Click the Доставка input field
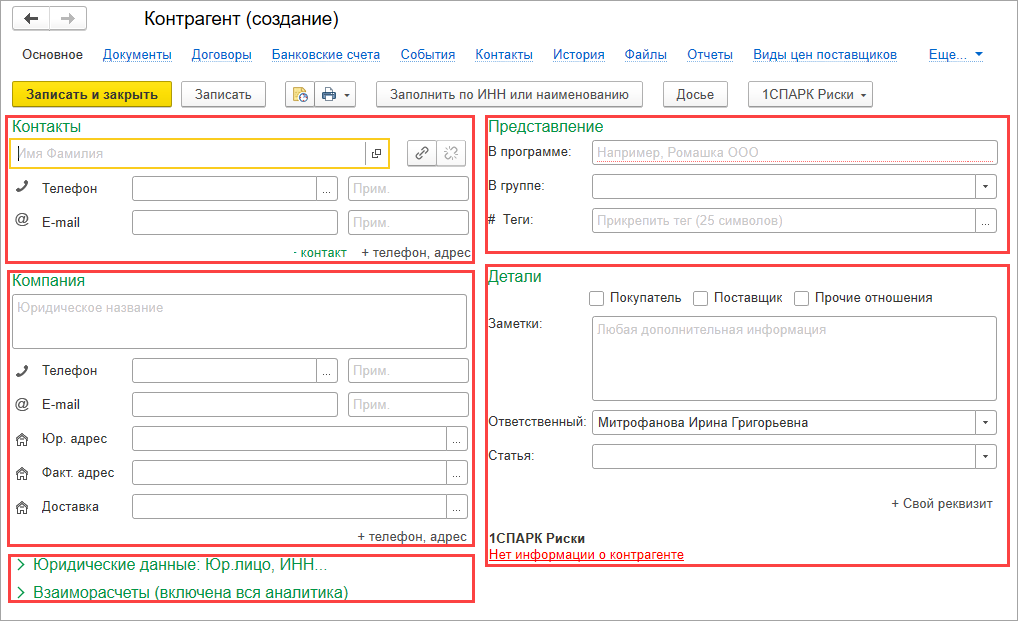Image resolution: width=1018 pixels, height=621 pixels. click(290, 507)
